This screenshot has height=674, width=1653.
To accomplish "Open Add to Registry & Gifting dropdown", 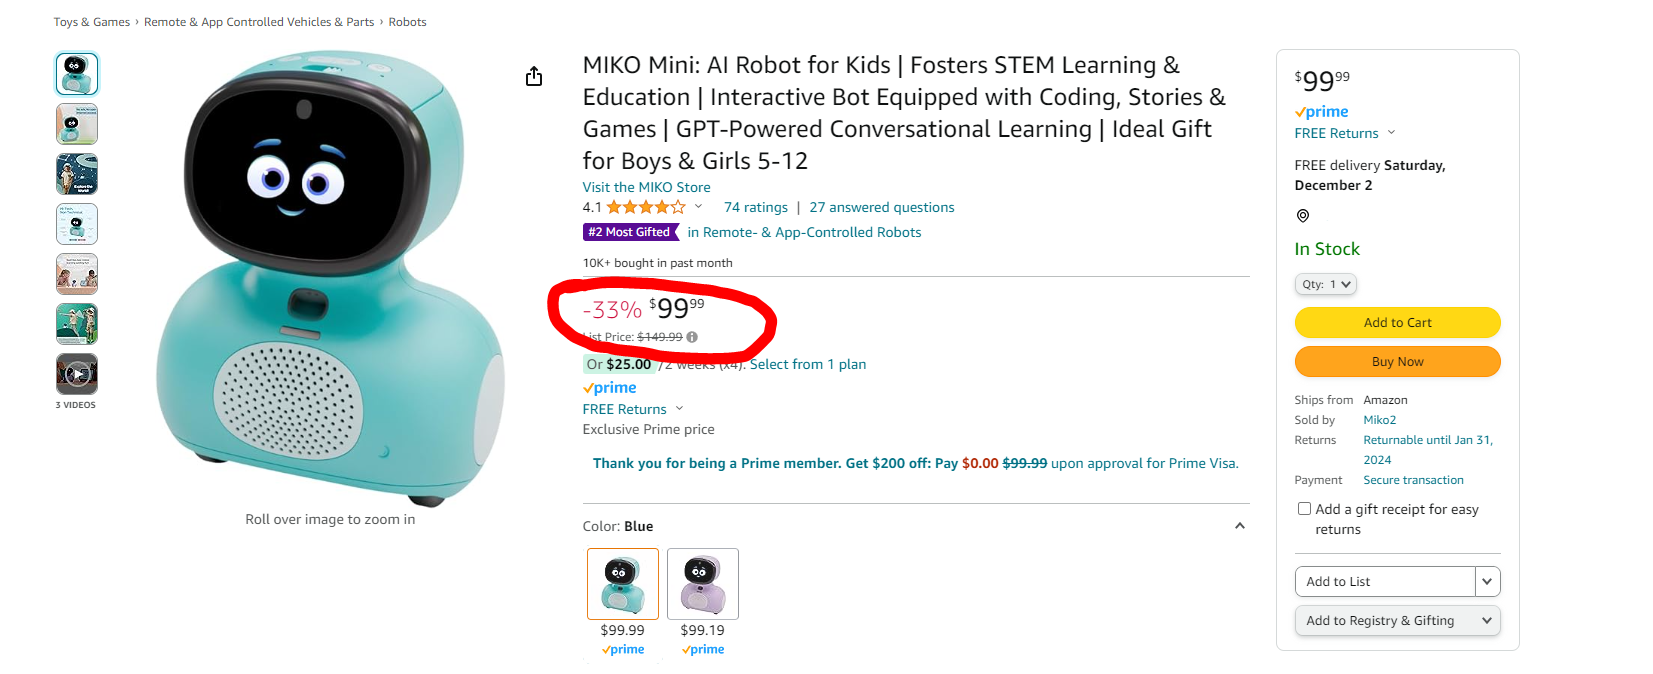I will (1398, 620).
